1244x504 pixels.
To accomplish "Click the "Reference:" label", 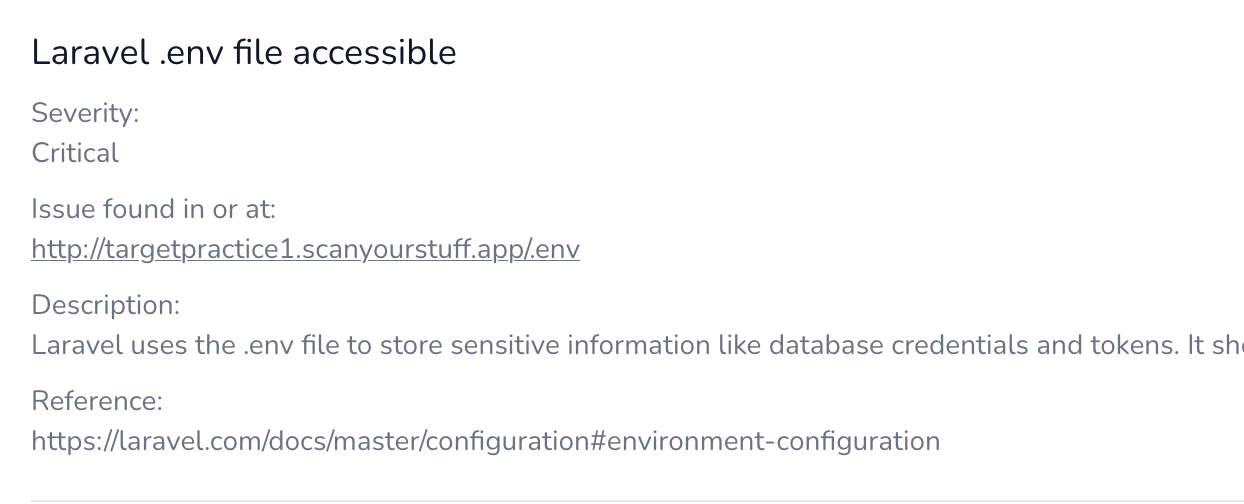I will click(x=96, y=401).
